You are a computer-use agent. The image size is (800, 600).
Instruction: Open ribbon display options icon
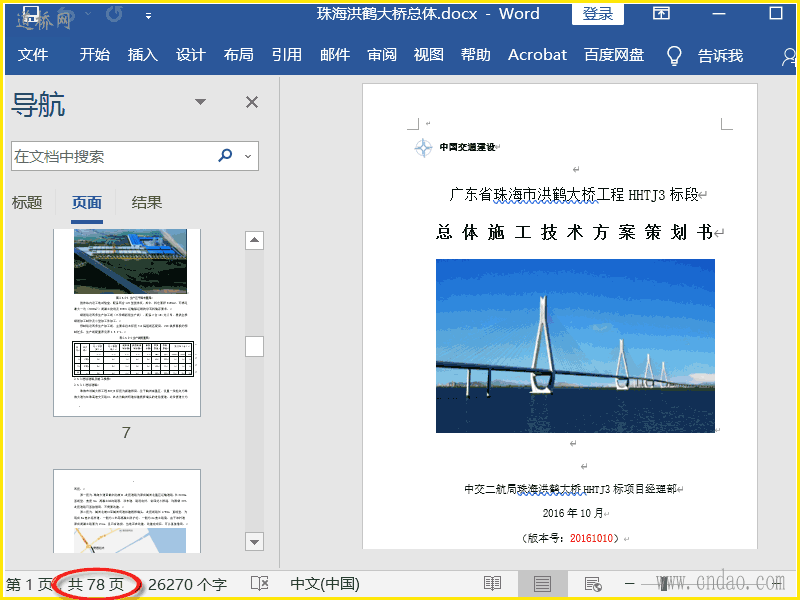661,14
